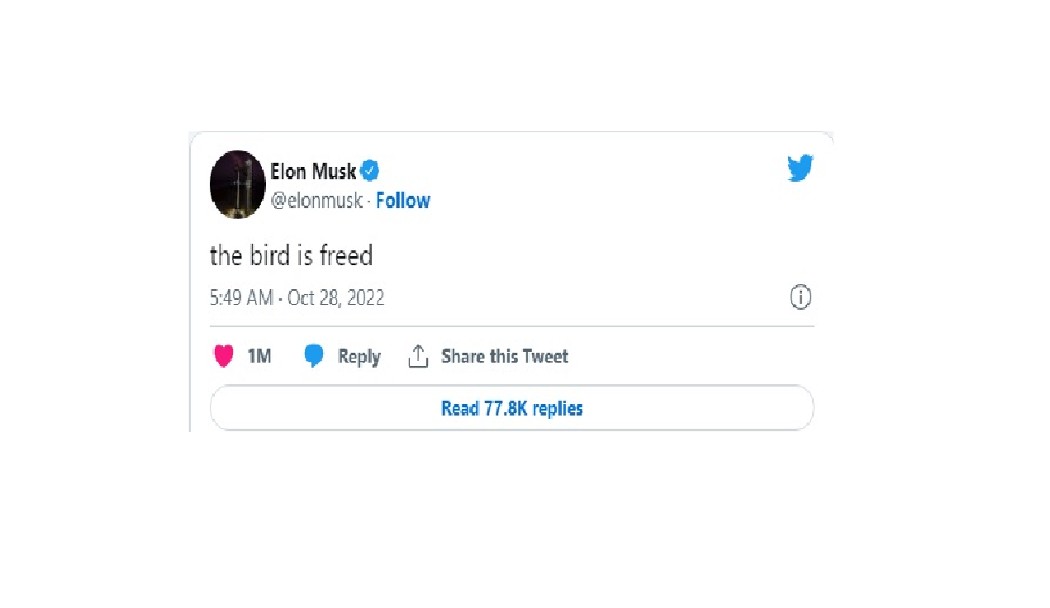Click the tweet text "the bird is freed"

(x=291, y=256)
